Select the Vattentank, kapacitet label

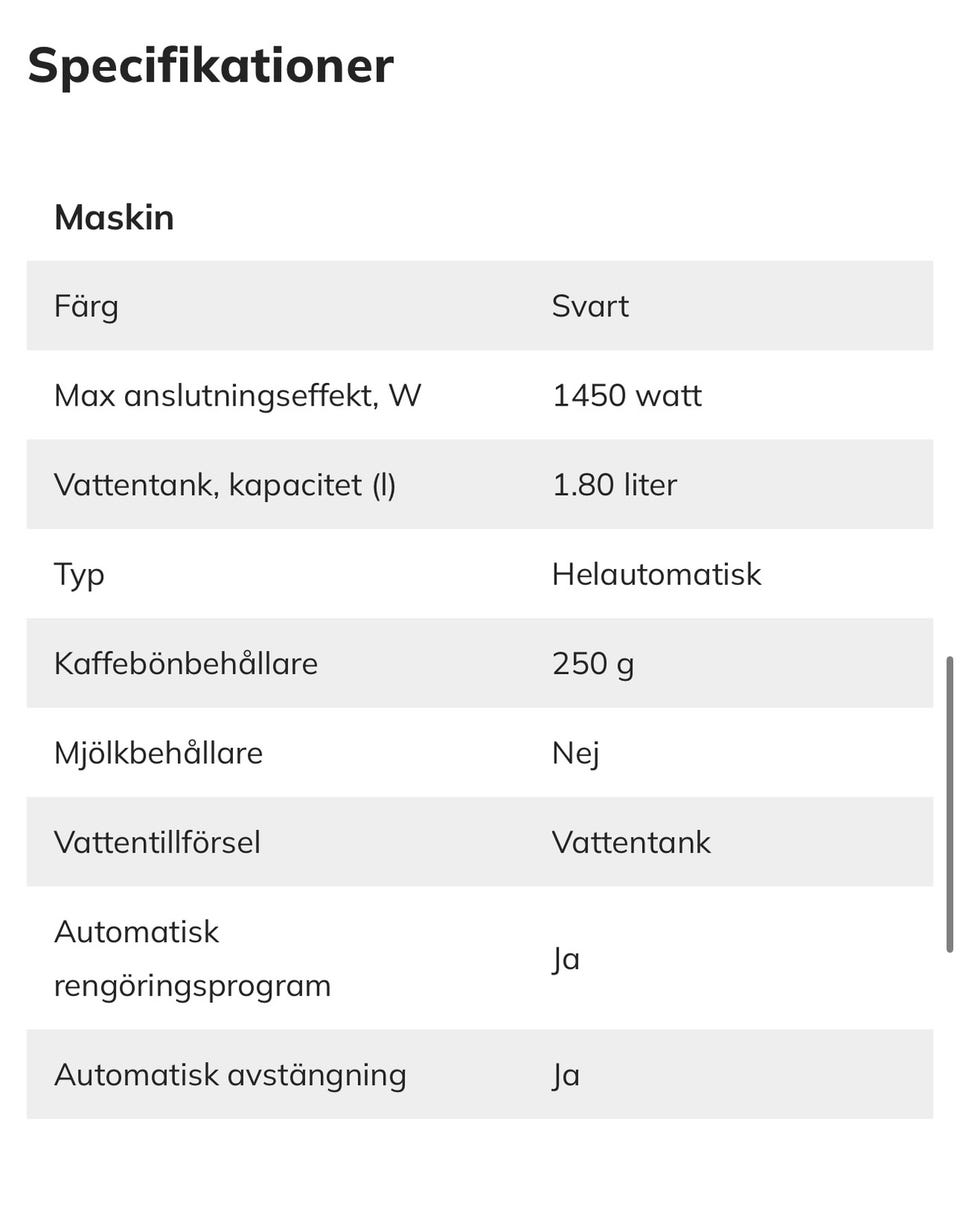[225, 485]
